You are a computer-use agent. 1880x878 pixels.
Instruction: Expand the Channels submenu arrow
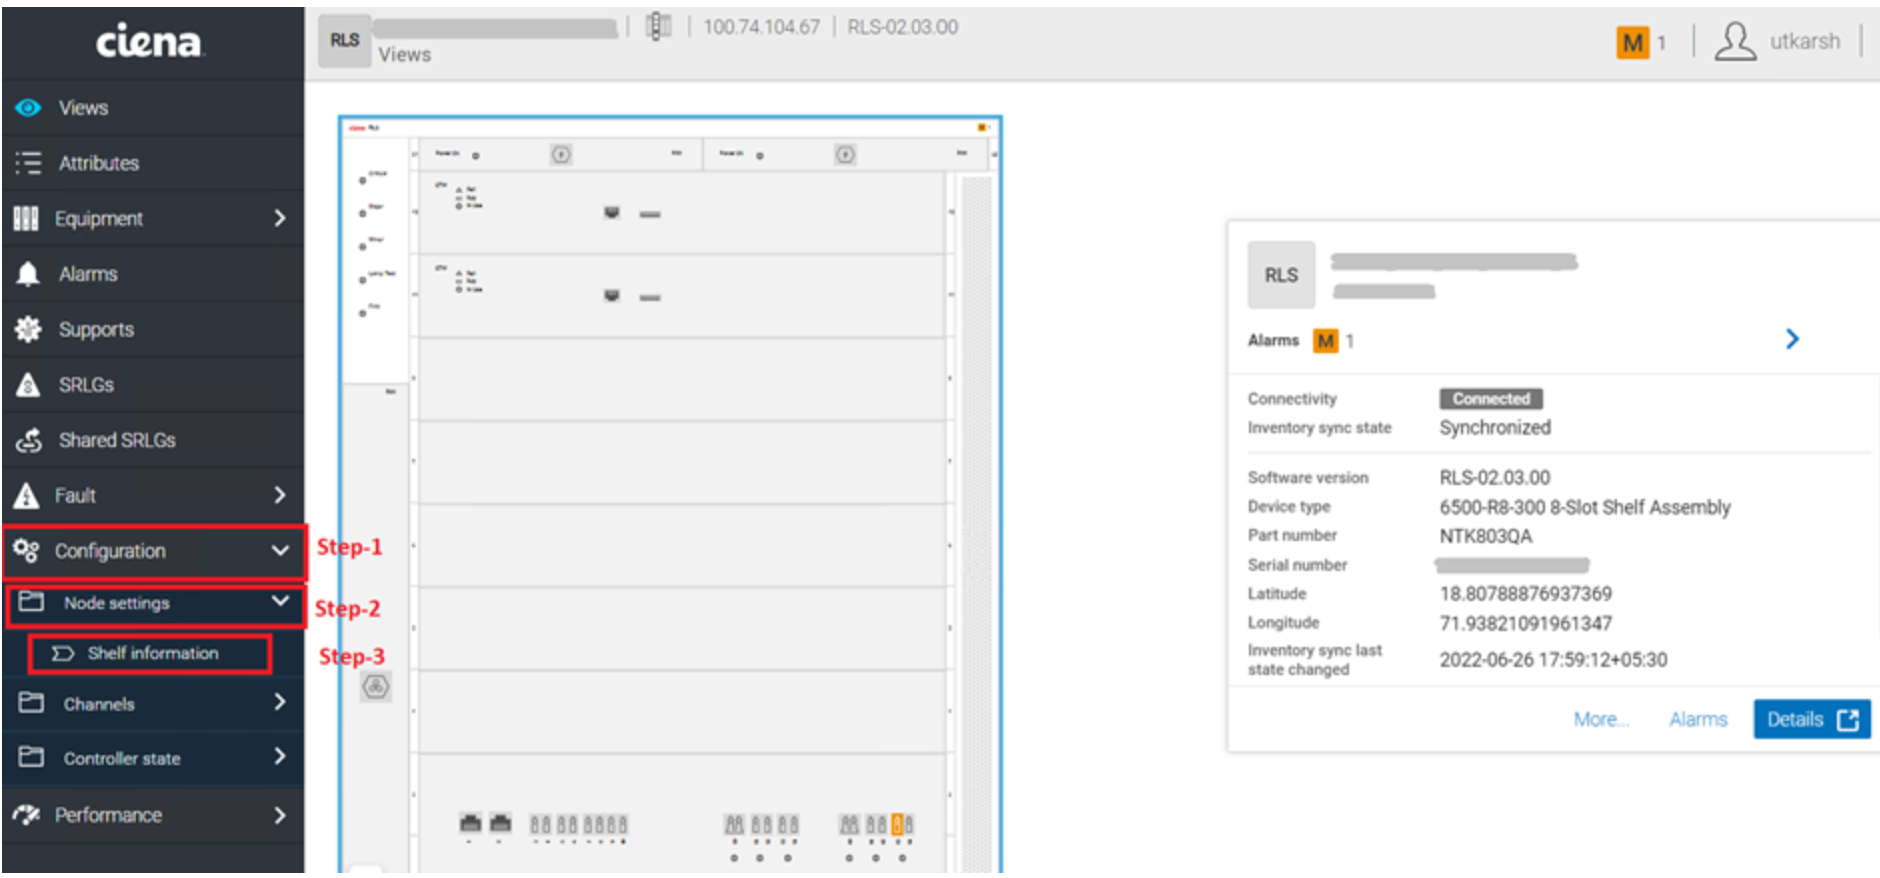pyautogui.click(x=280, y=702)
